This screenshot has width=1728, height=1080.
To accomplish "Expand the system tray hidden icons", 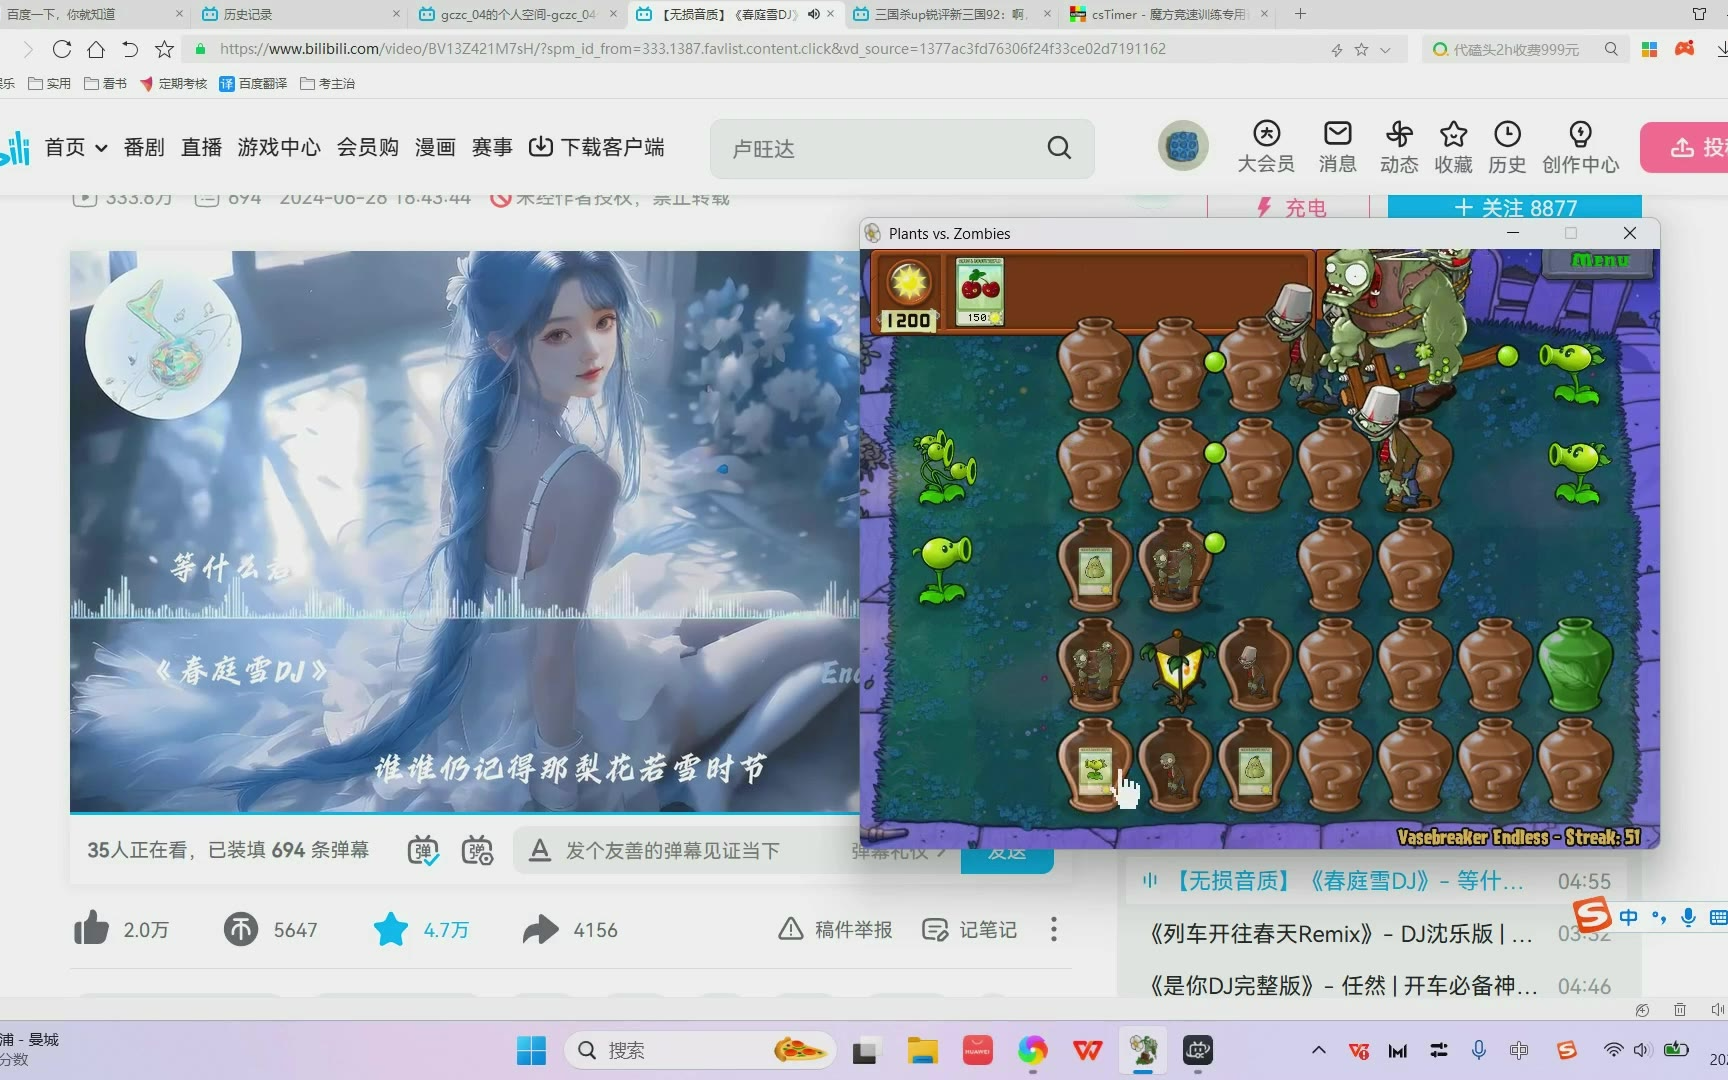I will point(1318,1050).
